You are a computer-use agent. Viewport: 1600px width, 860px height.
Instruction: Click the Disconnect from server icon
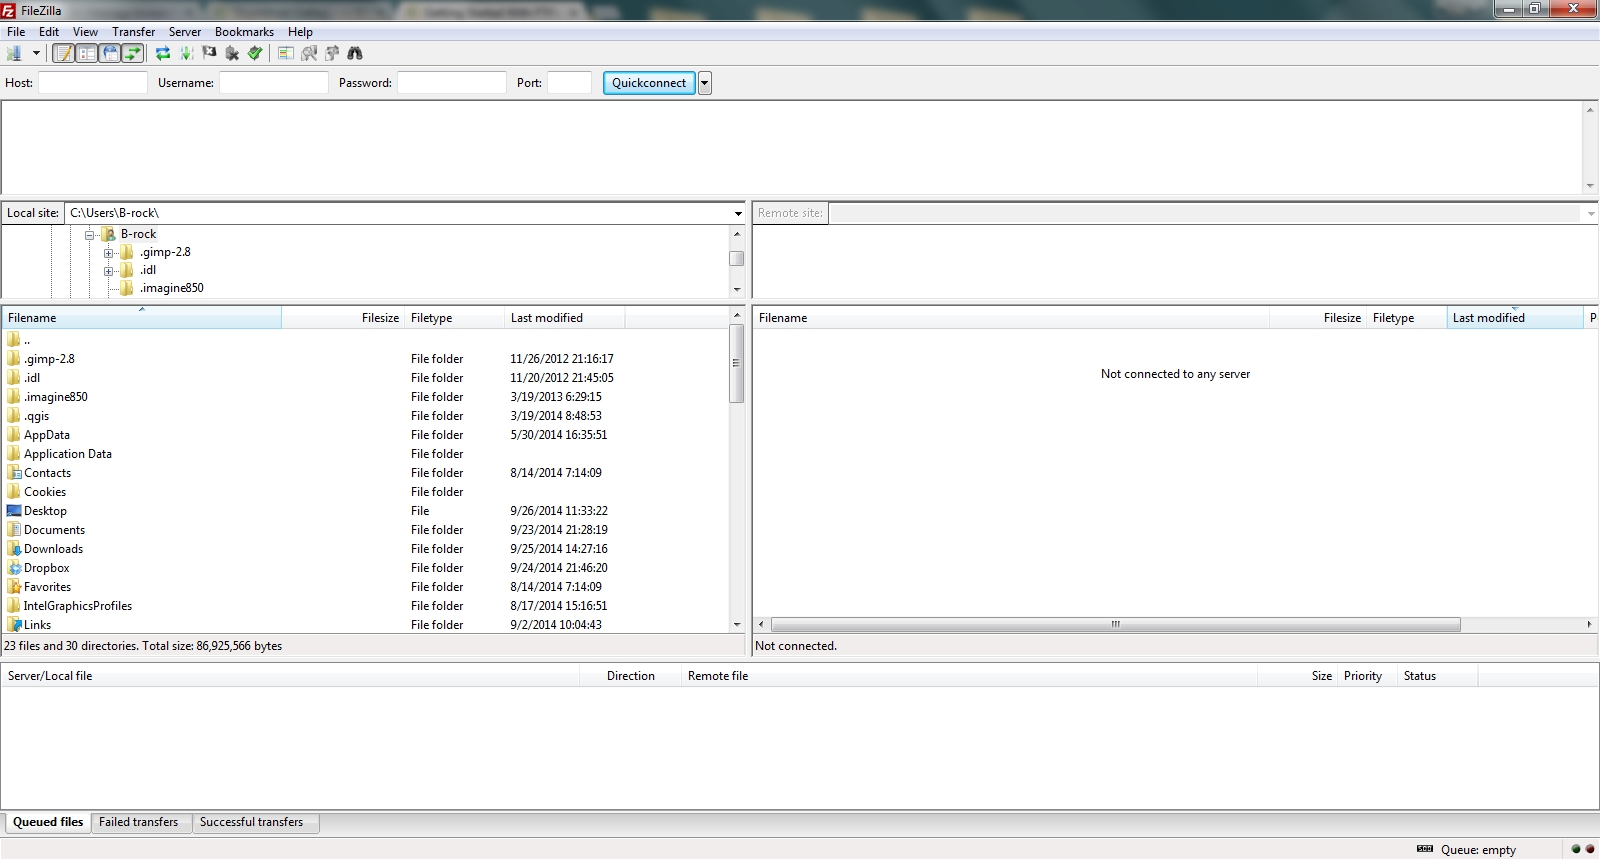coord(232,53)
